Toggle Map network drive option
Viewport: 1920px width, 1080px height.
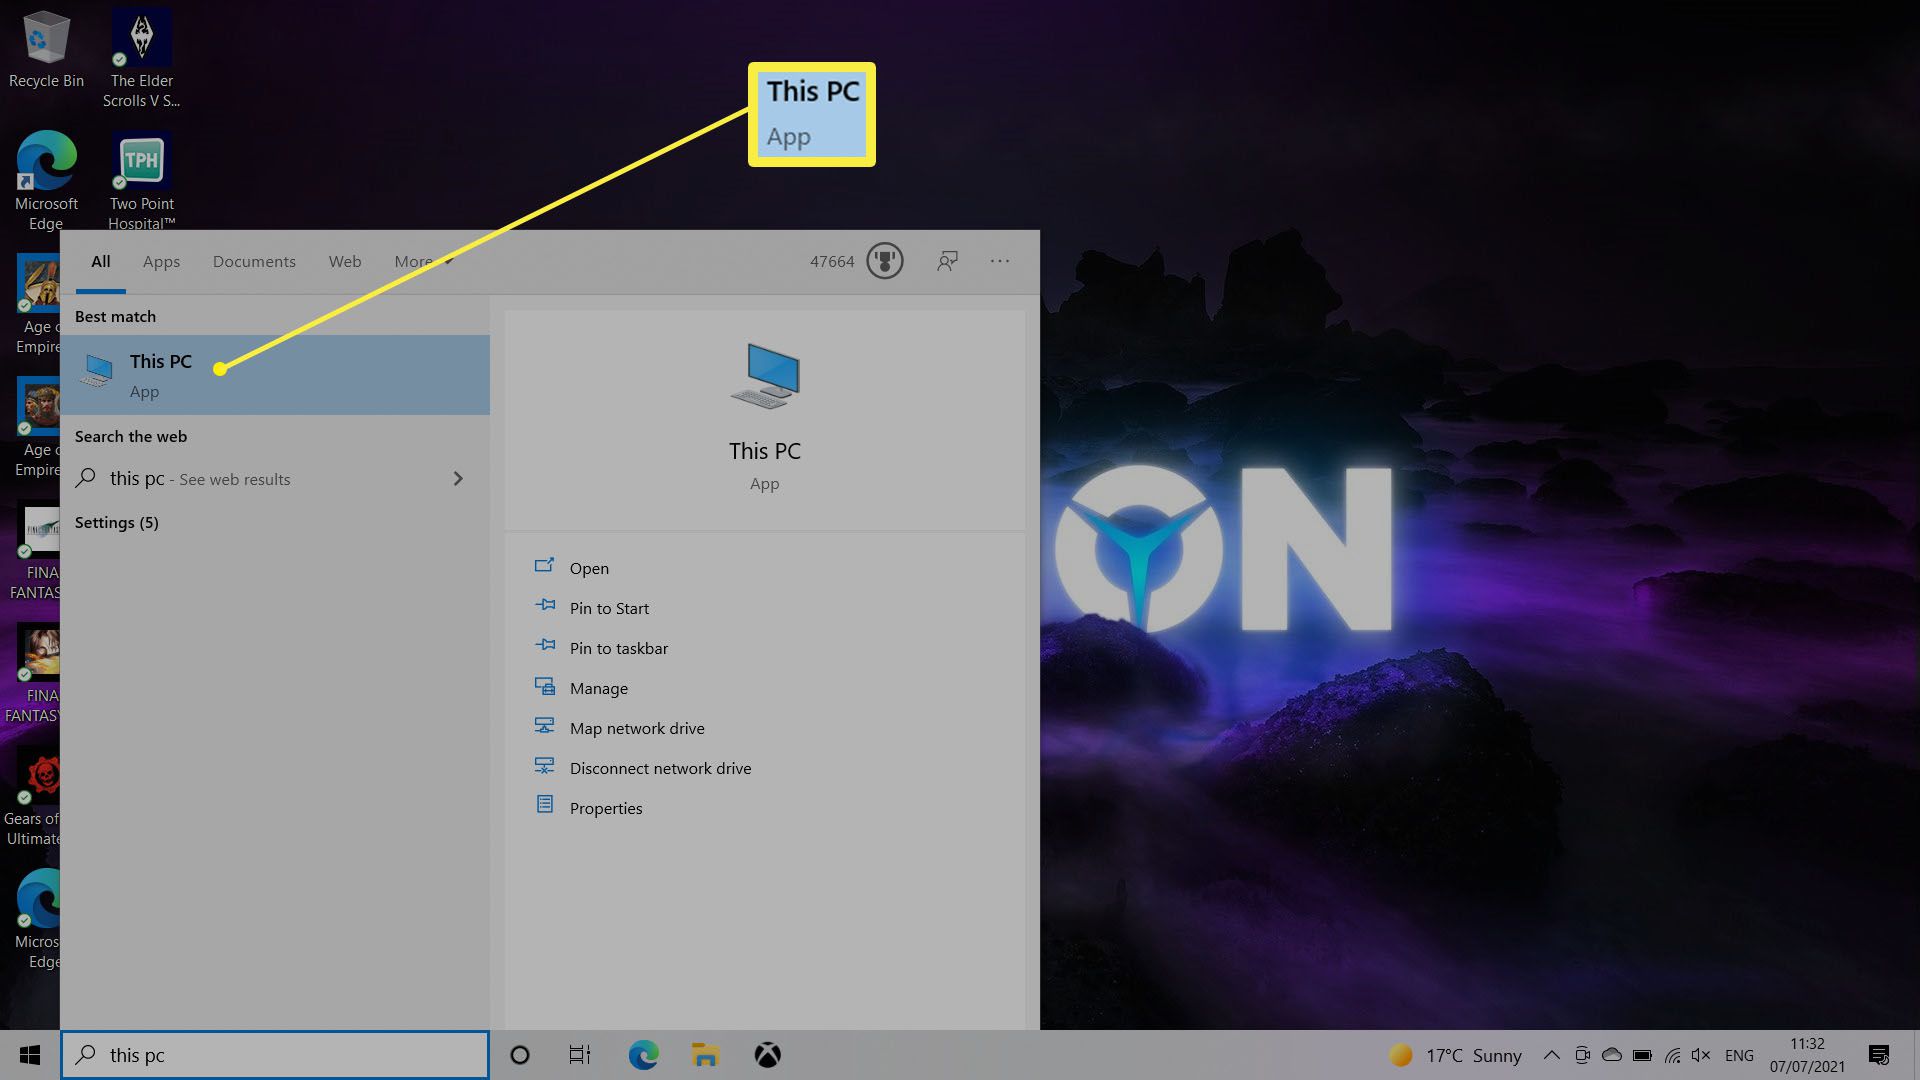coord(636,727)
